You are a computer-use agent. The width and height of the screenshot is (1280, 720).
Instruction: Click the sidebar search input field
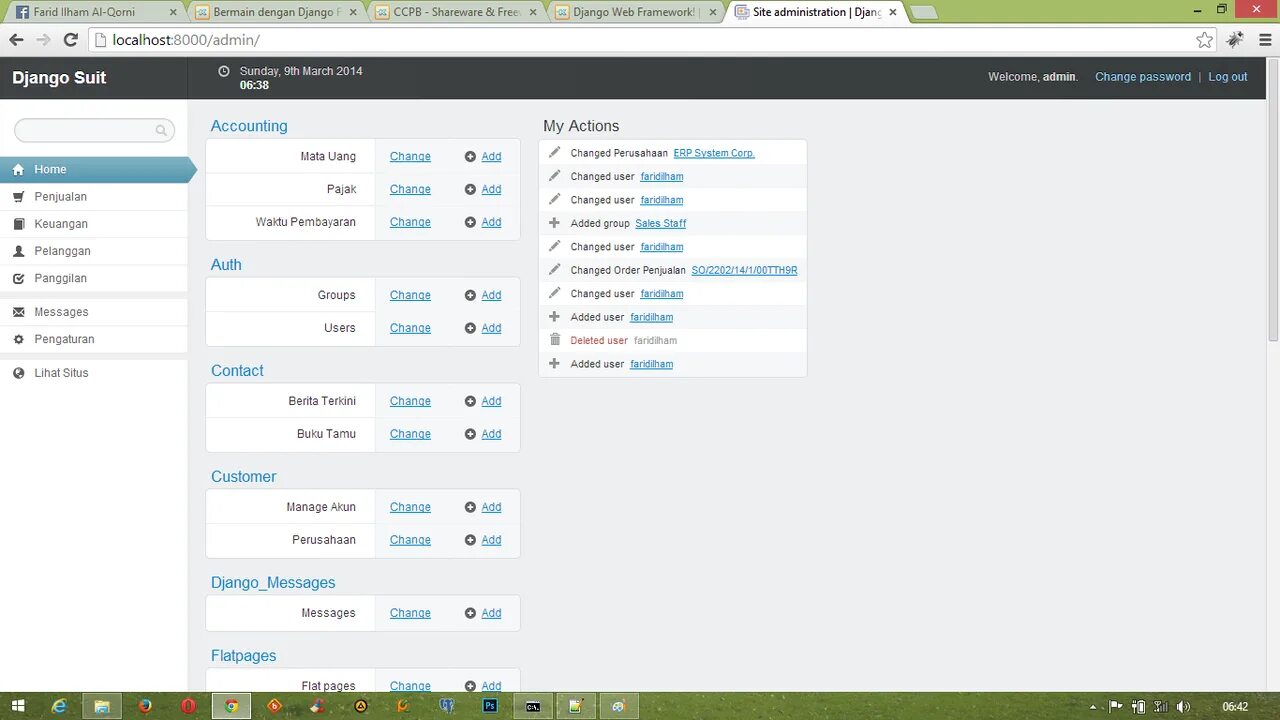(94, 130)
